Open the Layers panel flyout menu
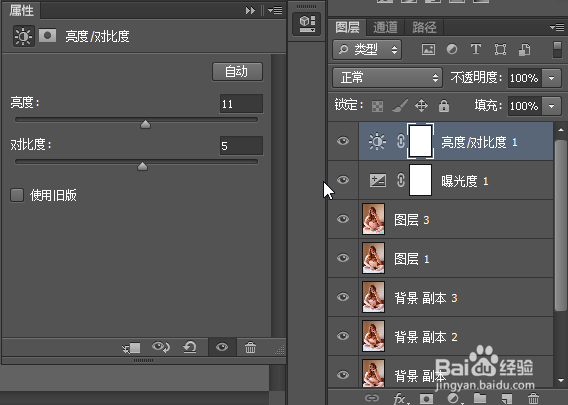 click(557, 27)
